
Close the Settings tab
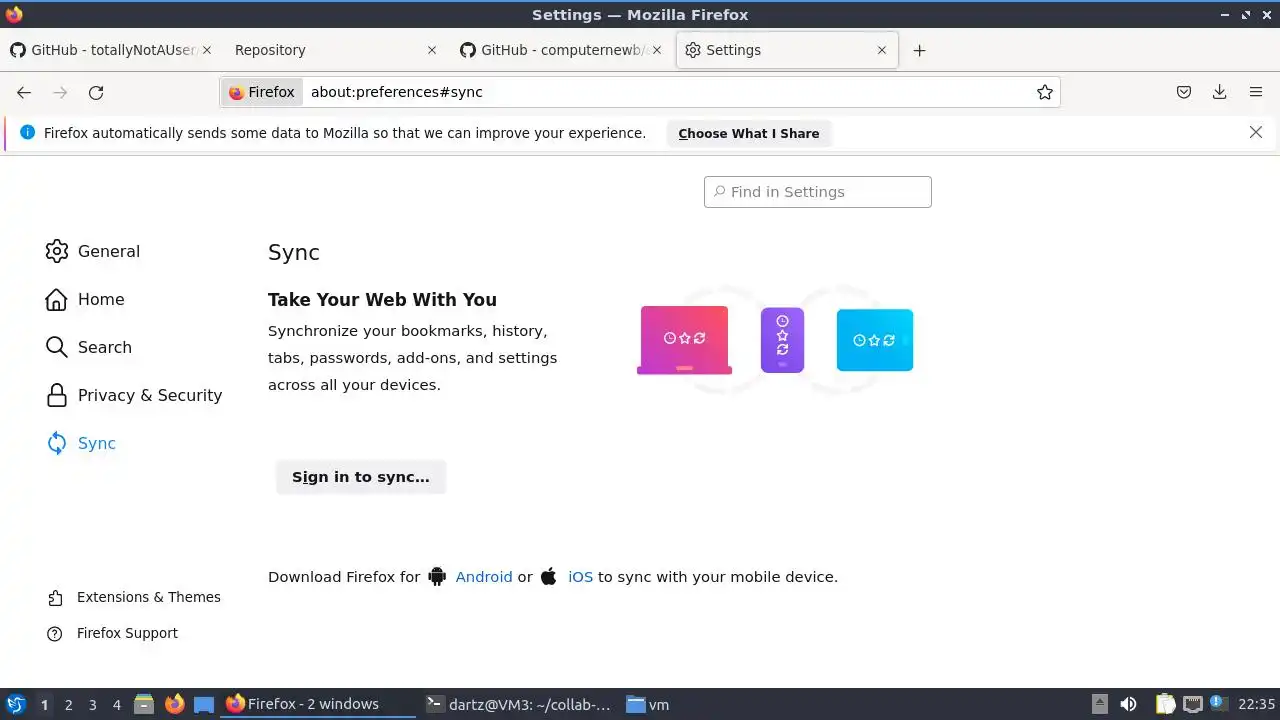882,50
